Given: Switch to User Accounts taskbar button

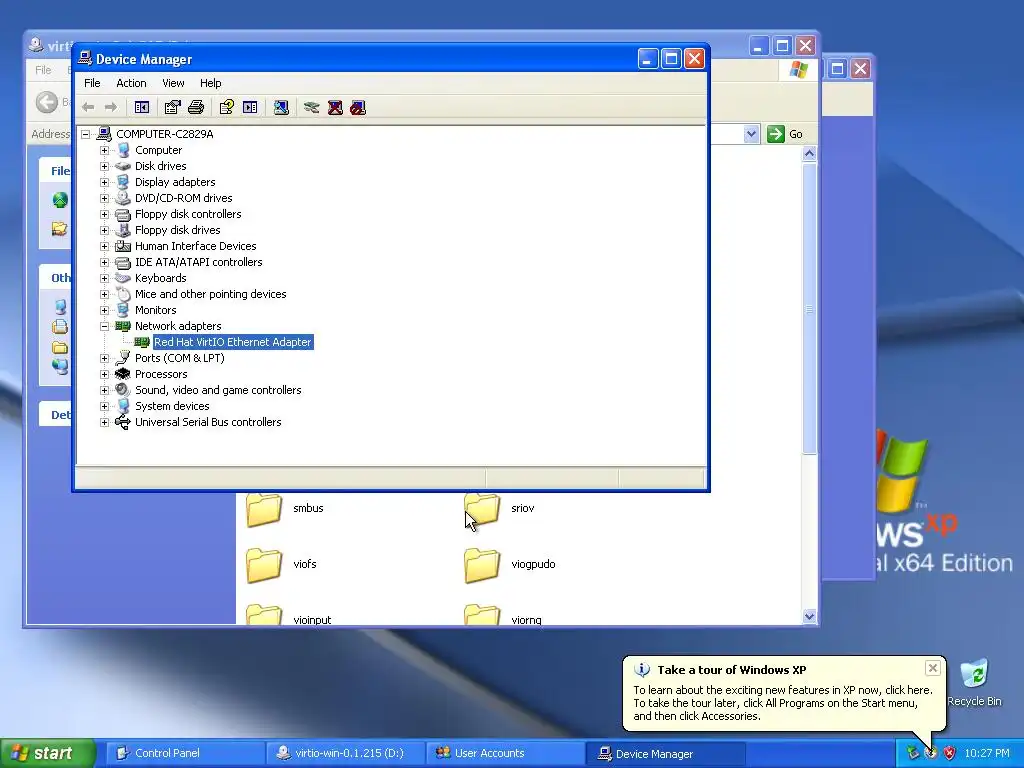Looking at the screenshot, I should tap(505, 753).
